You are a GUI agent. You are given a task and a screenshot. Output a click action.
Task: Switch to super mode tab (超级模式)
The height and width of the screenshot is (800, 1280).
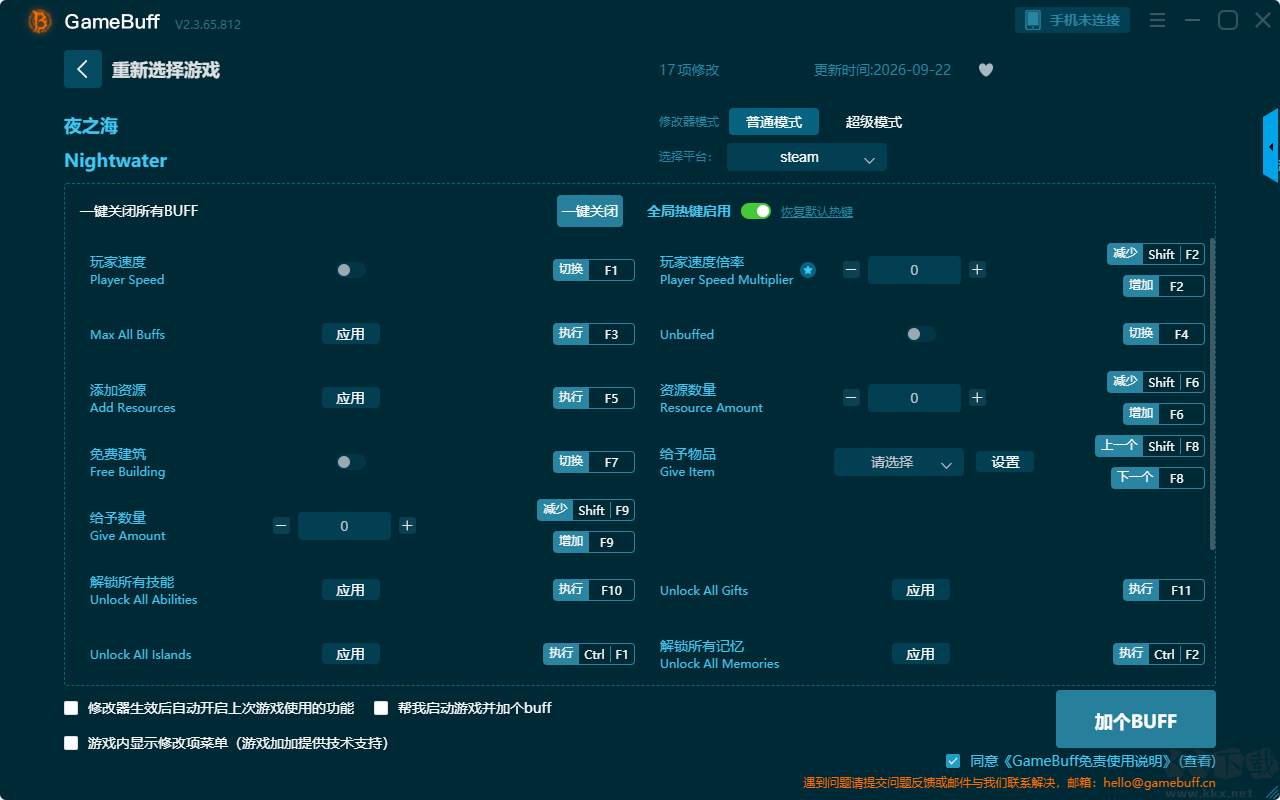(x=874, y=122)
